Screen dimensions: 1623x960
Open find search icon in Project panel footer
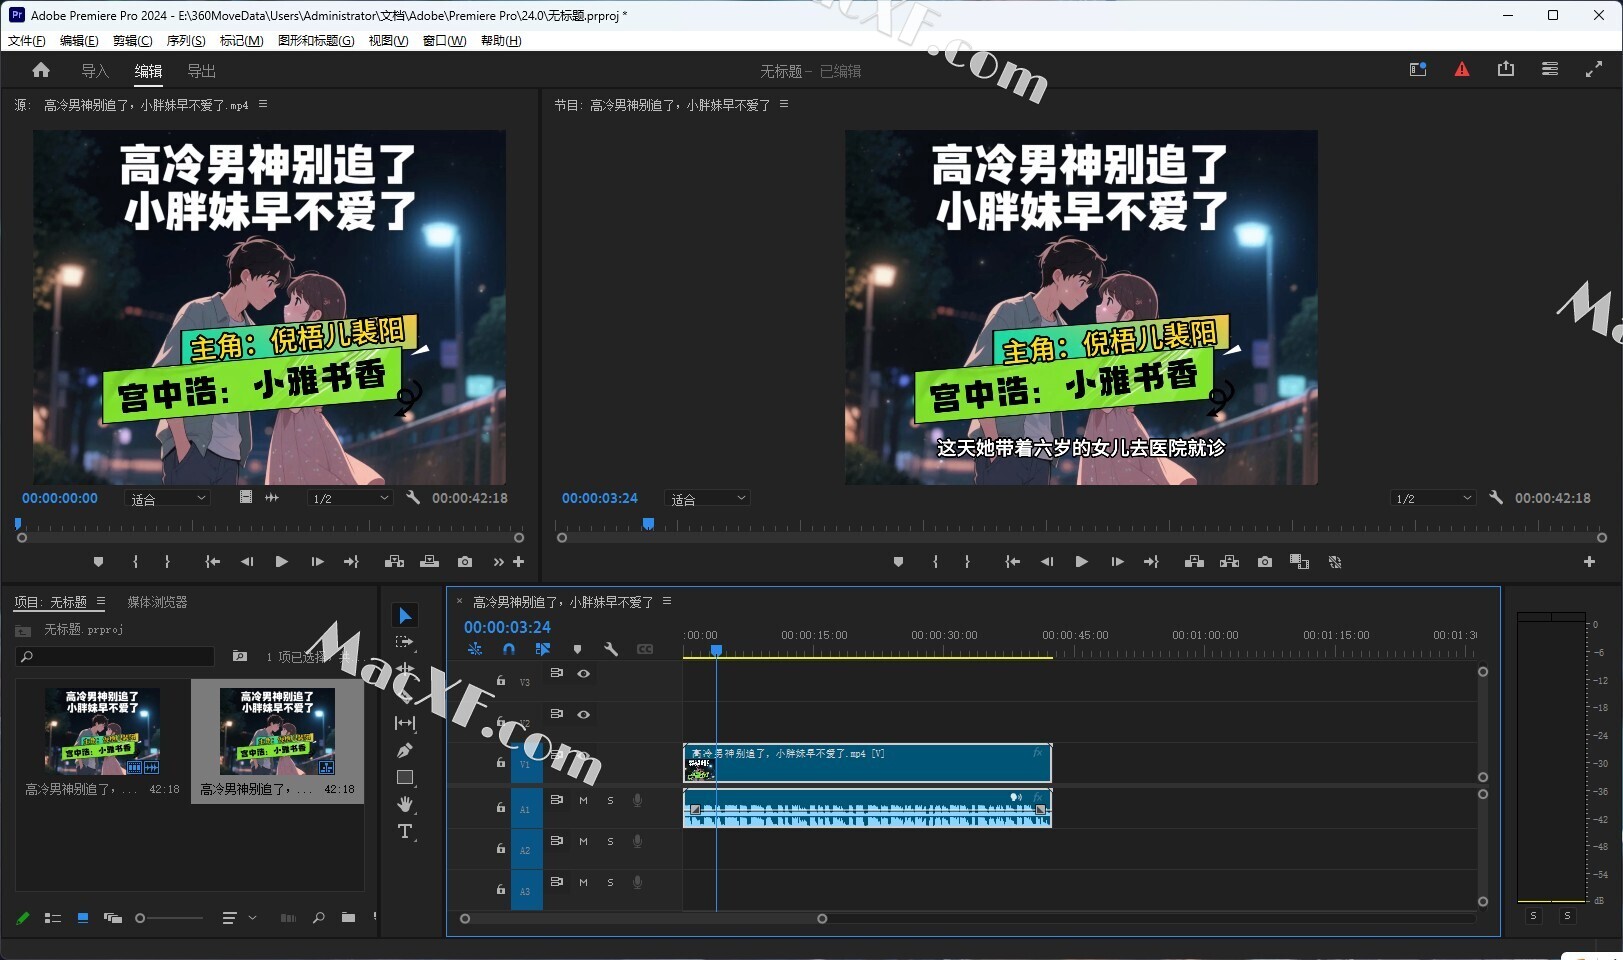pos(318,917)
